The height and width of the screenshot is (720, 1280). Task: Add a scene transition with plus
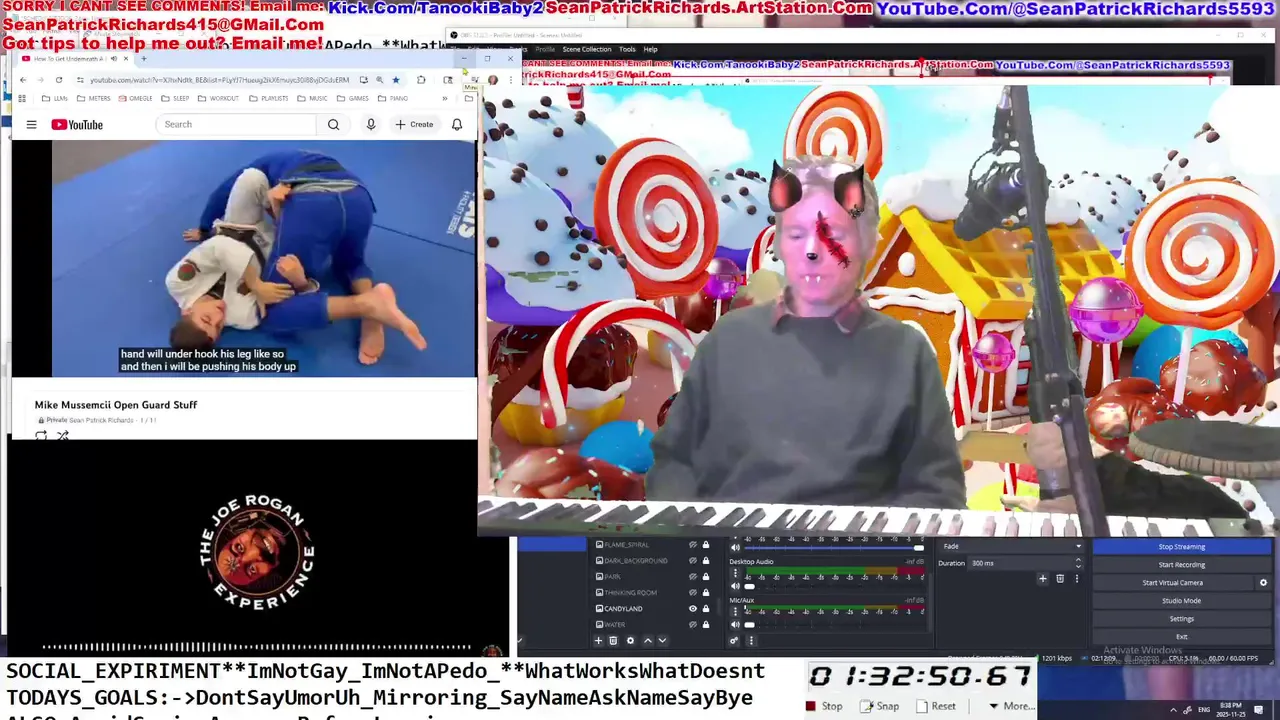[1043, 578]
